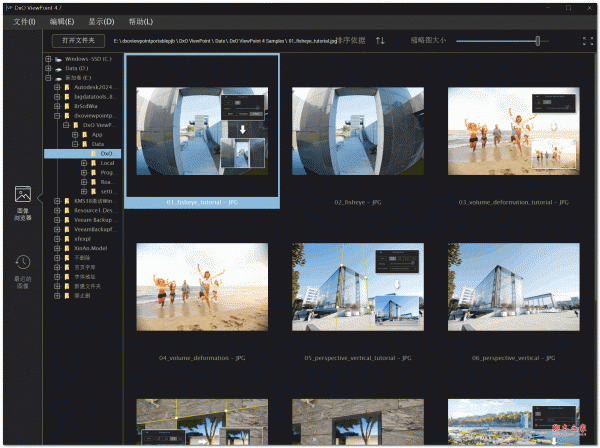Screen dimensions: 600x448
Task: Open the 编辑(E) menu
Action: click(x=62, y=22)
